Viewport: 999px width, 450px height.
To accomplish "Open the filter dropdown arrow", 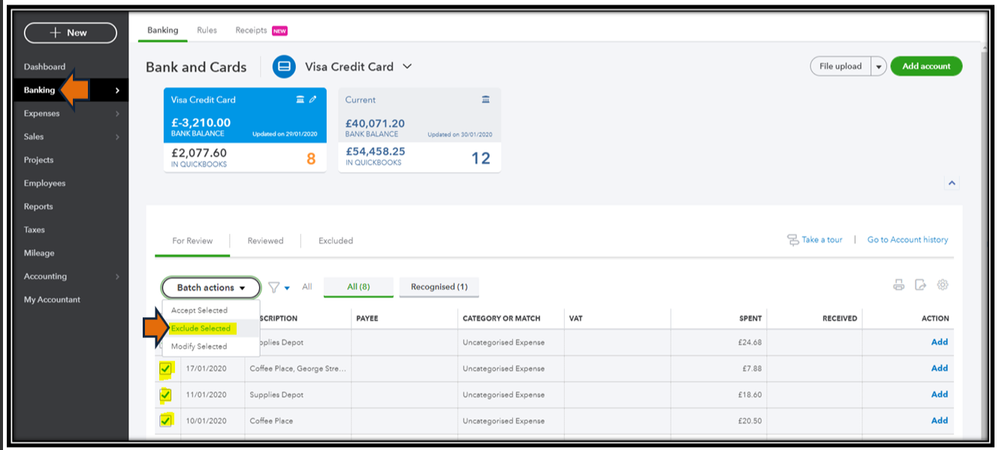I will (287, 288).
